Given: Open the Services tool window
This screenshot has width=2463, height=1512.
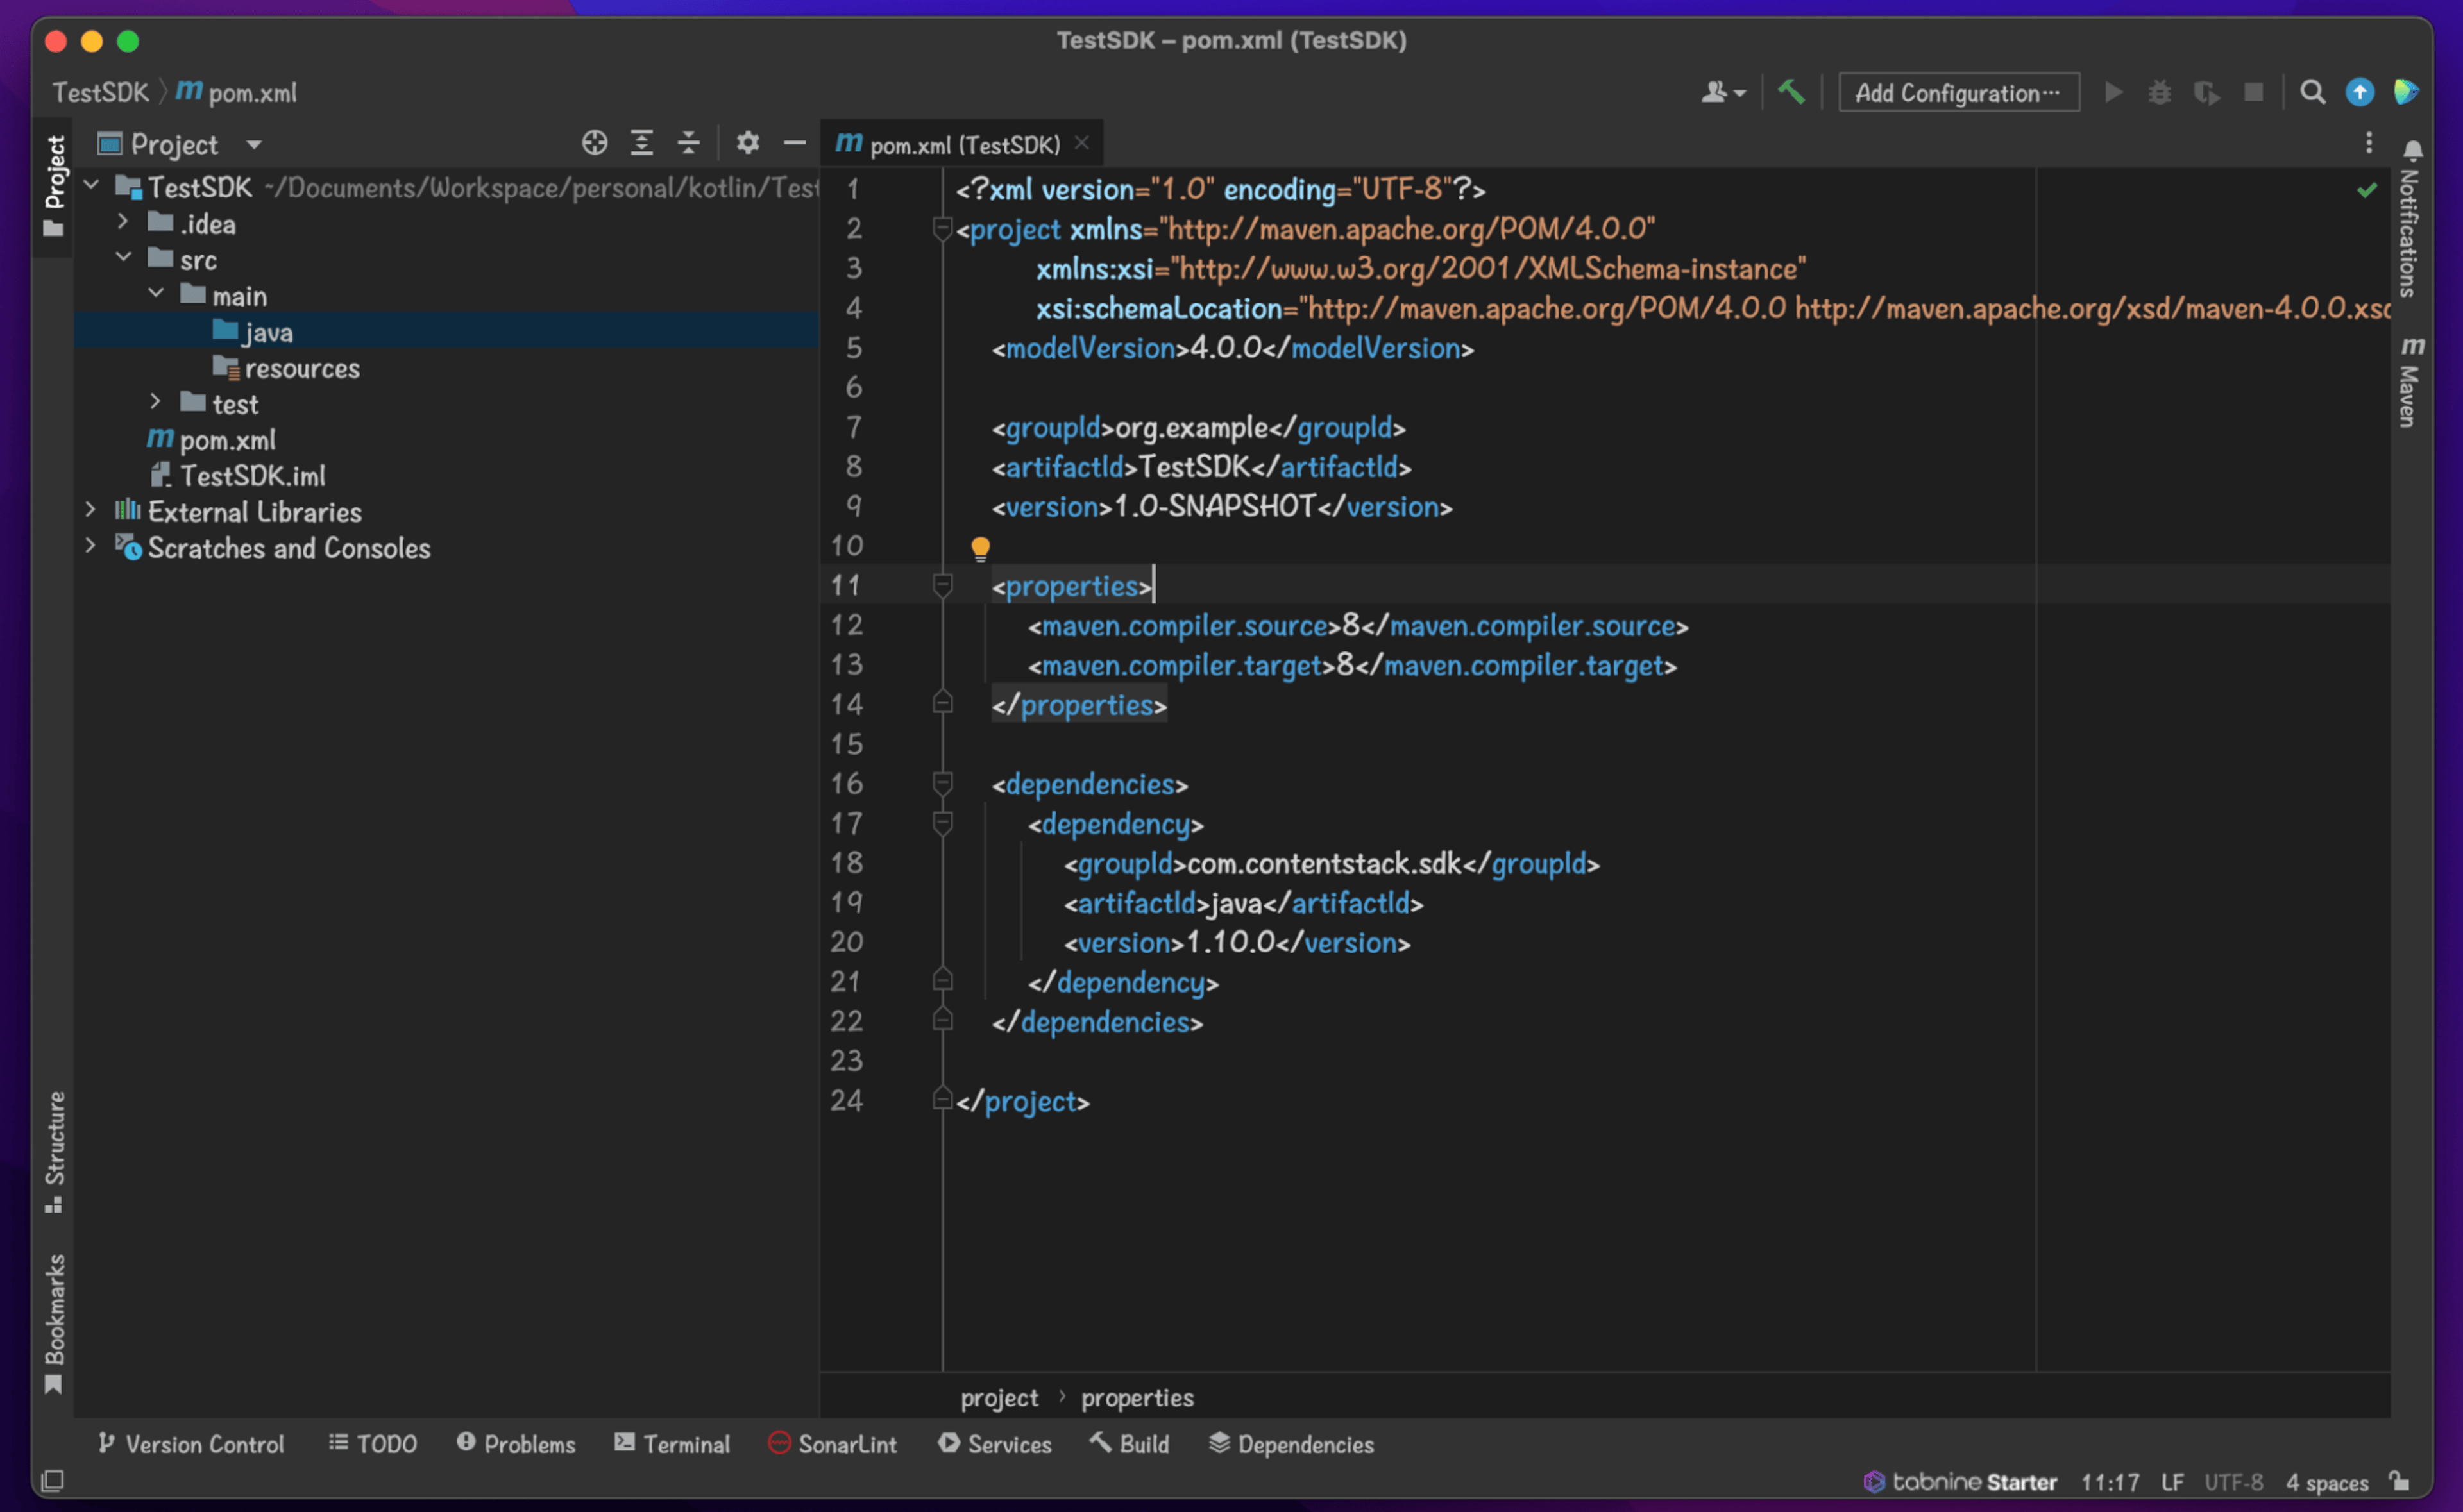Looking at the screenshot, I should tap(995, 1443).
